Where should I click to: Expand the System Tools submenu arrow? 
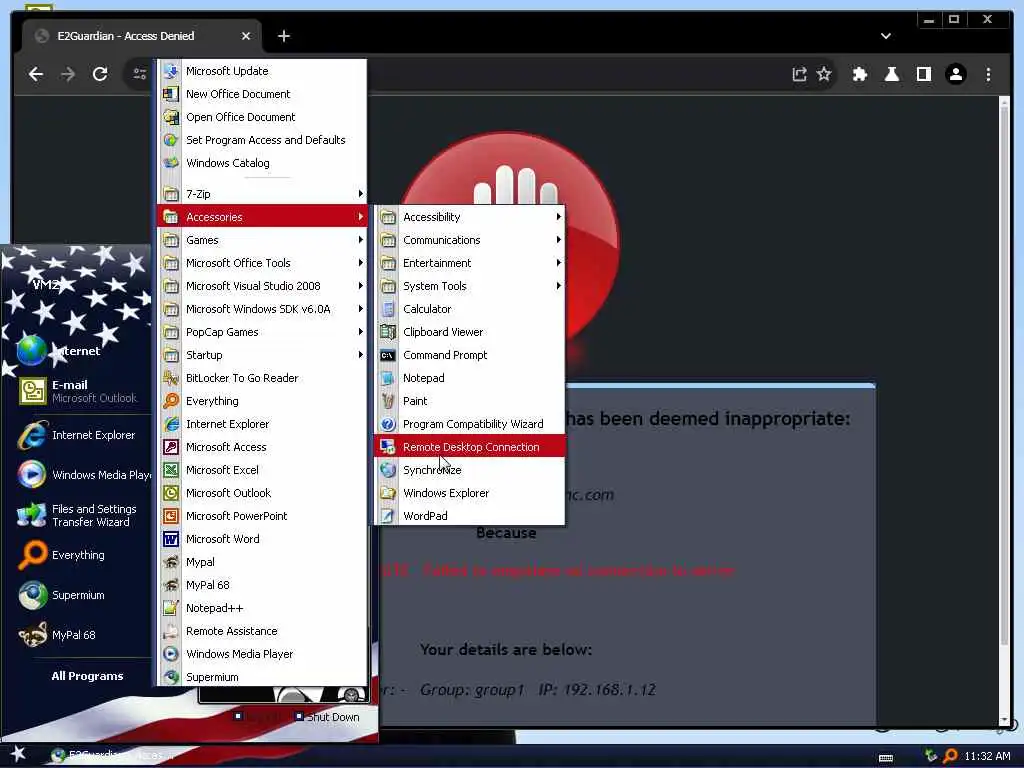coord(558,285)
